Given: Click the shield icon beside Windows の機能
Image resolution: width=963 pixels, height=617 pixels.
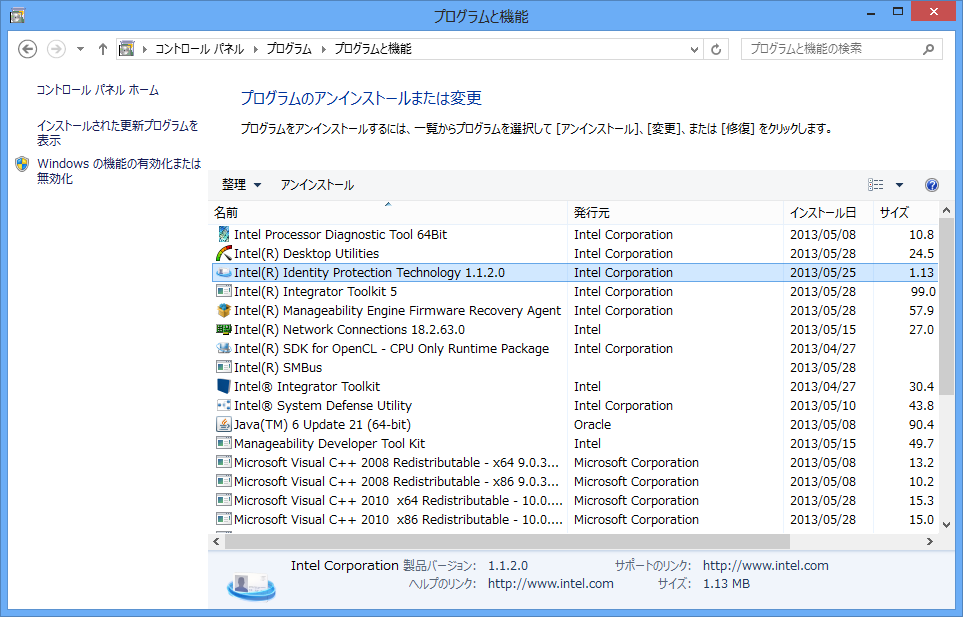Looking at the screenshot, I should pos(22,164).
